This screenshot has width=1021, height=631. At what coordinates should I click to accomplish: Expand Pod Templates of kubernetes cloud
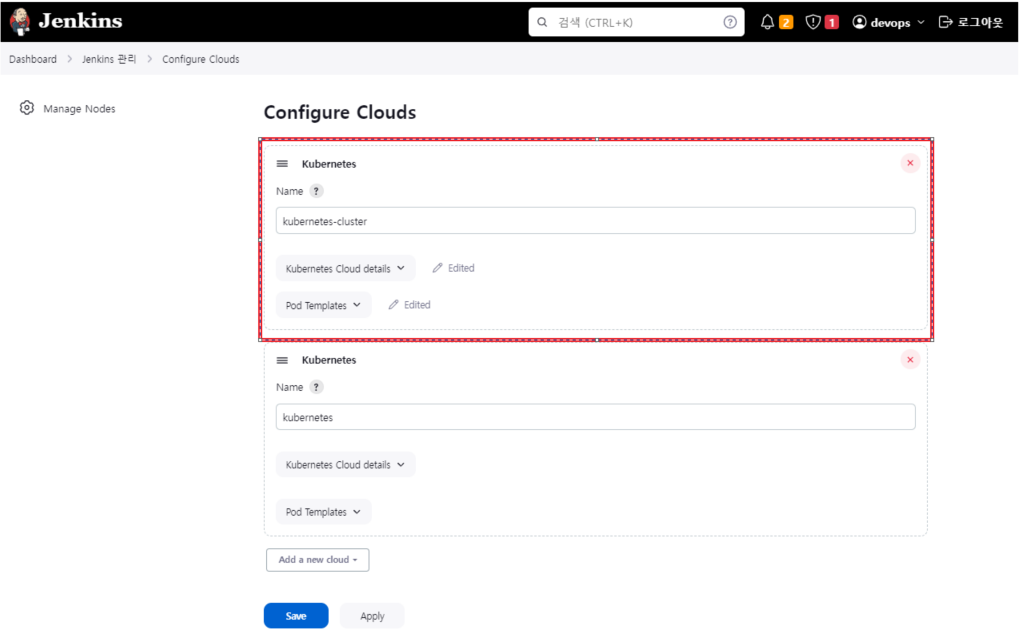(323, 512)
